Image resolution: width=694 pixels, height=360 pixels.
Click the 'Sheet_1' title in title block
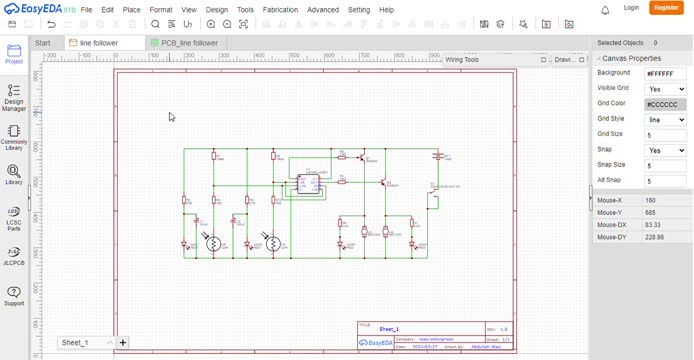coord(389,329)
